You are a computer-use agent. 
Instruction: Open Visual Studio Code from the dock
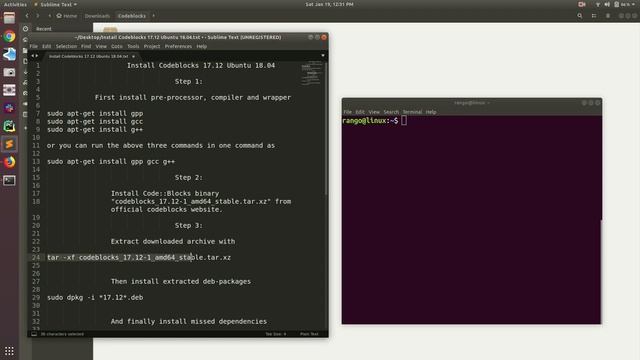pos(9,54)
